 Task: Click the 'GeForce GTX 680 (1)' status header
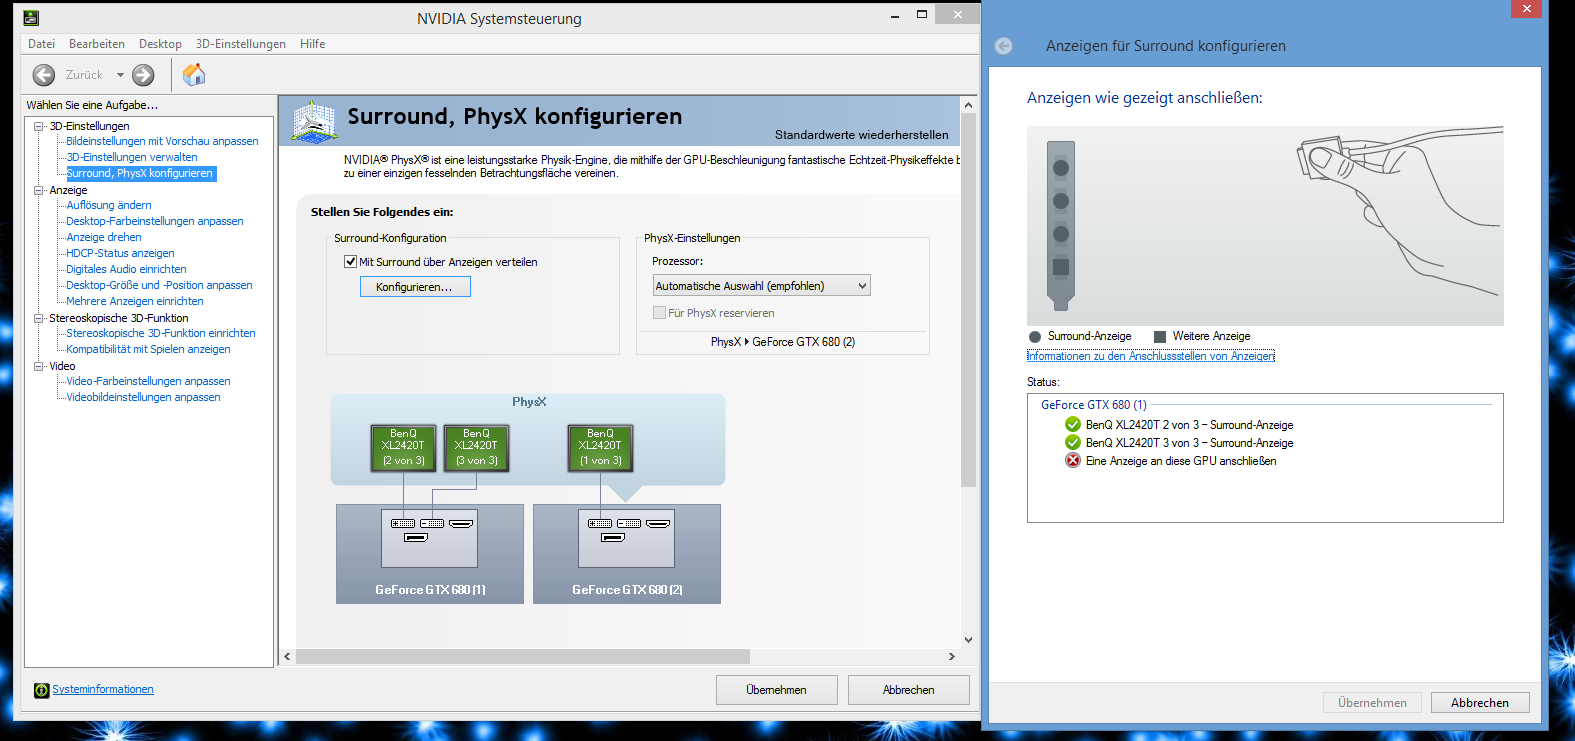1094,405
